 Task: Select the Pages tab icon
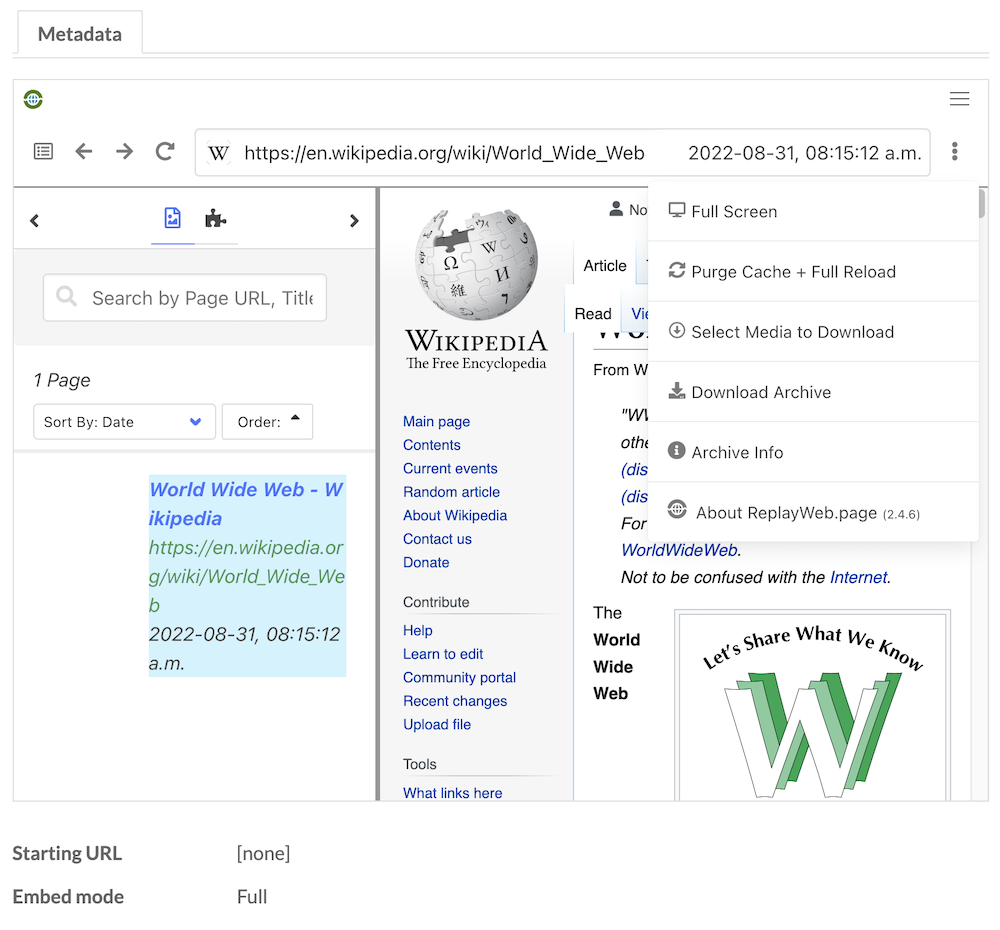click(172, 218)
